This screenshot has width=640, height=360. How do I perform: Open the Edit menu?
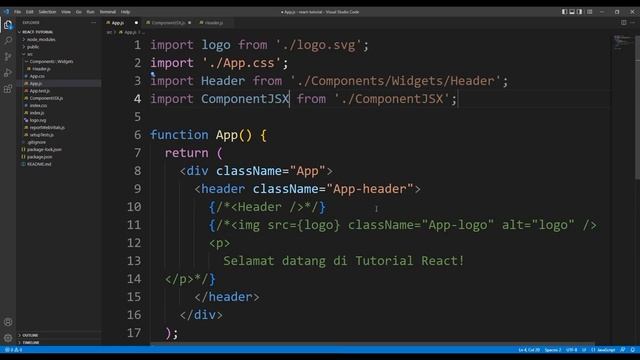29,12
